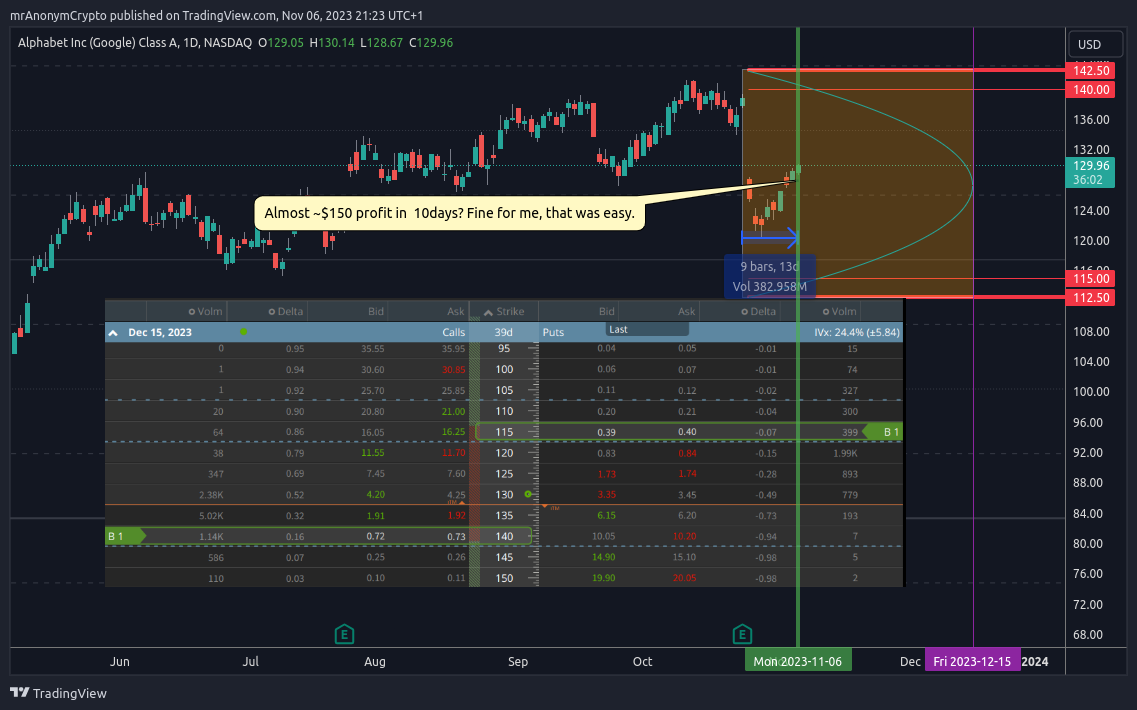The width and height of the screenshot is (1137, 710).
Task: Click the 1.91 call bid at strike 135
Action: (375, 516)
